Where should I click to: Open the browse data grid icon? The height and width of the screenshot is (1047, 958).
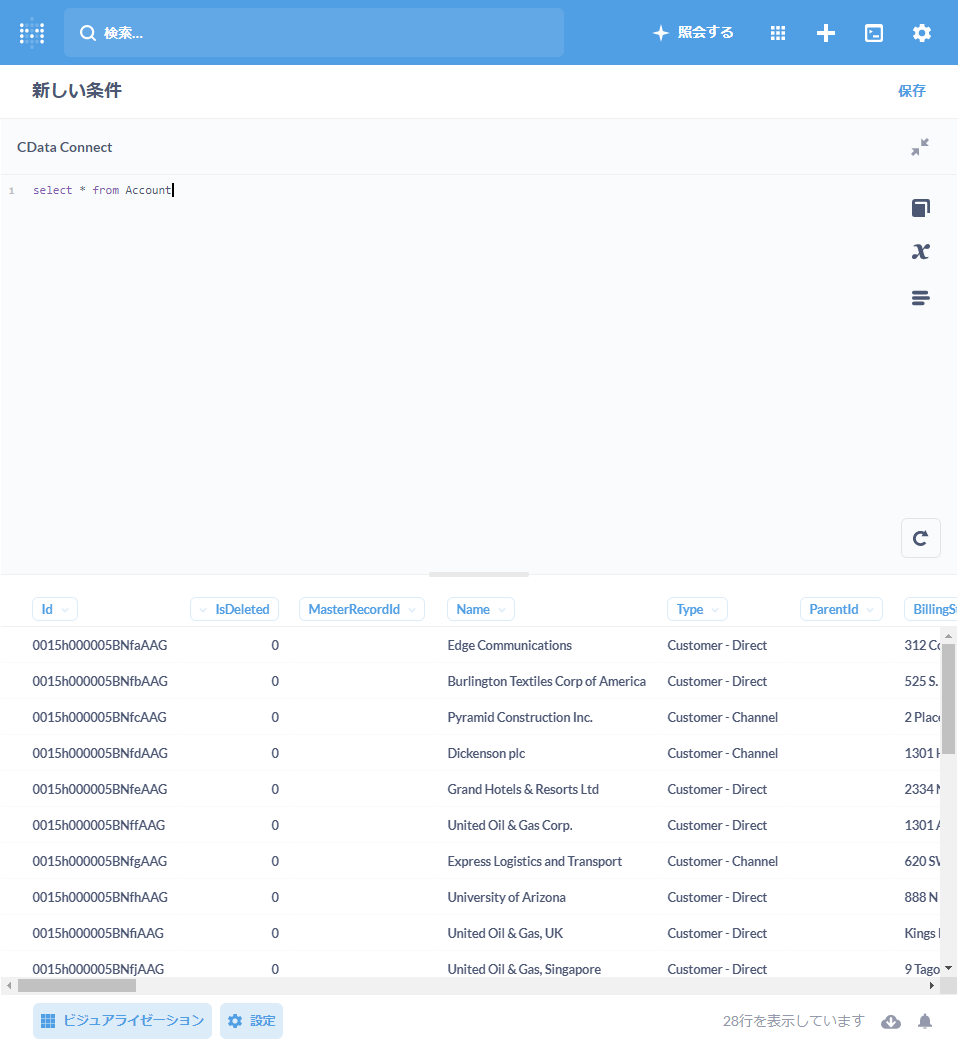pyautogui.click(x=778, y=33)
